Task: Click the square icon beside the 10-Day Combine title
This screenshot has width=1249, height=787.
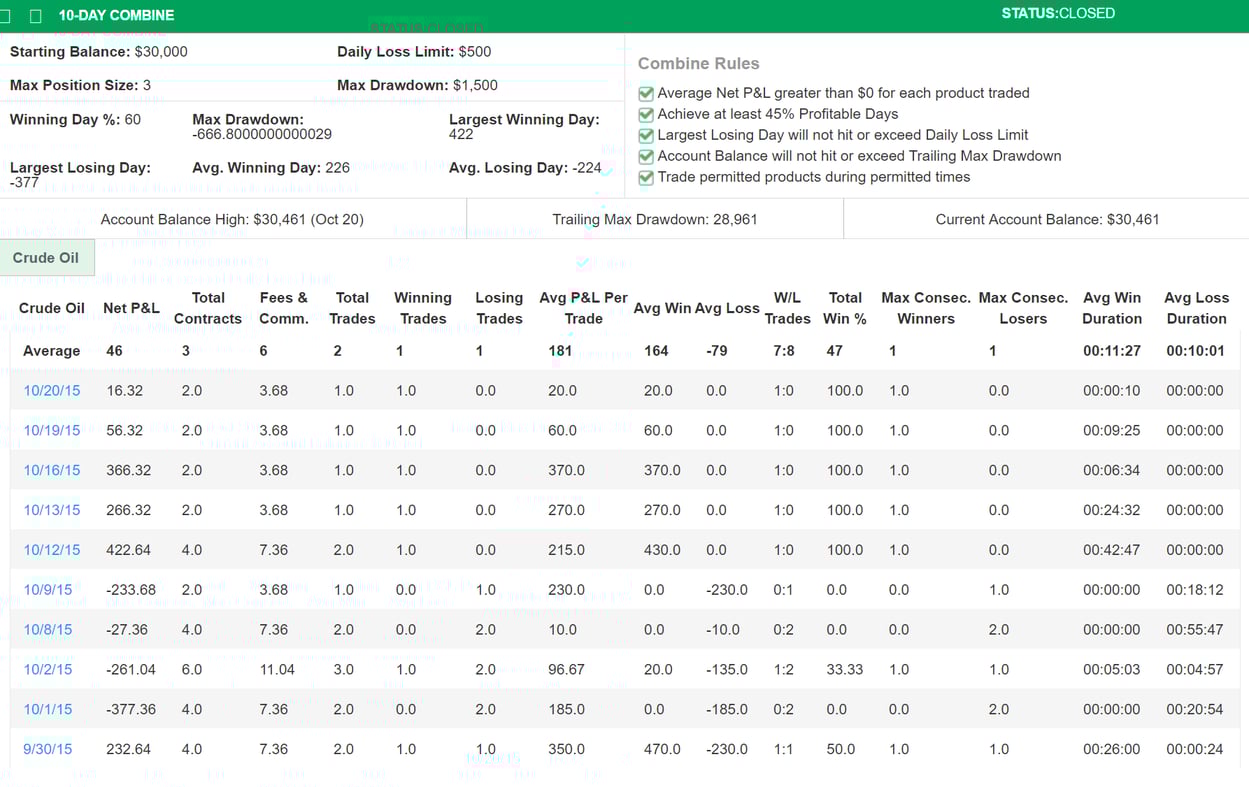Action: click(36, 16)
